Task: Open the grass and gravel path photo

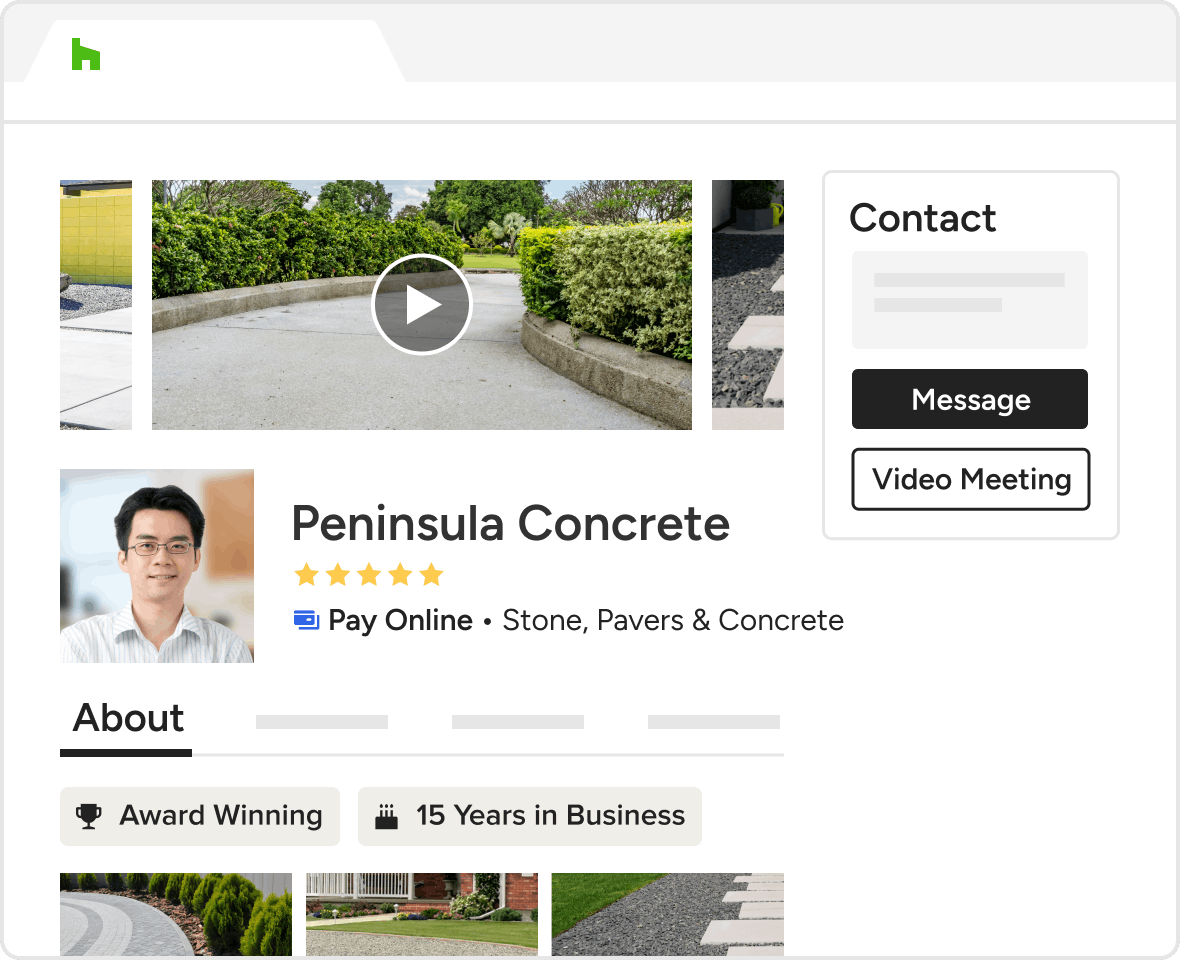Action: pos(668,914)
